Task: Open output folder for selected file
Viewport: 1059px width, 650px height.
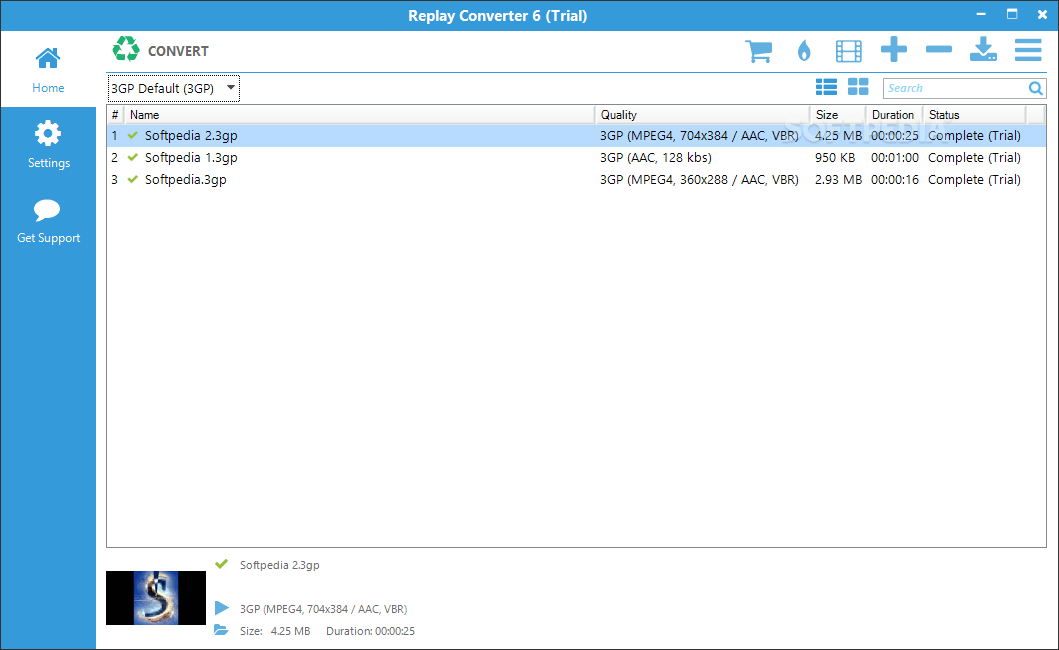Action: coord(221,630)
